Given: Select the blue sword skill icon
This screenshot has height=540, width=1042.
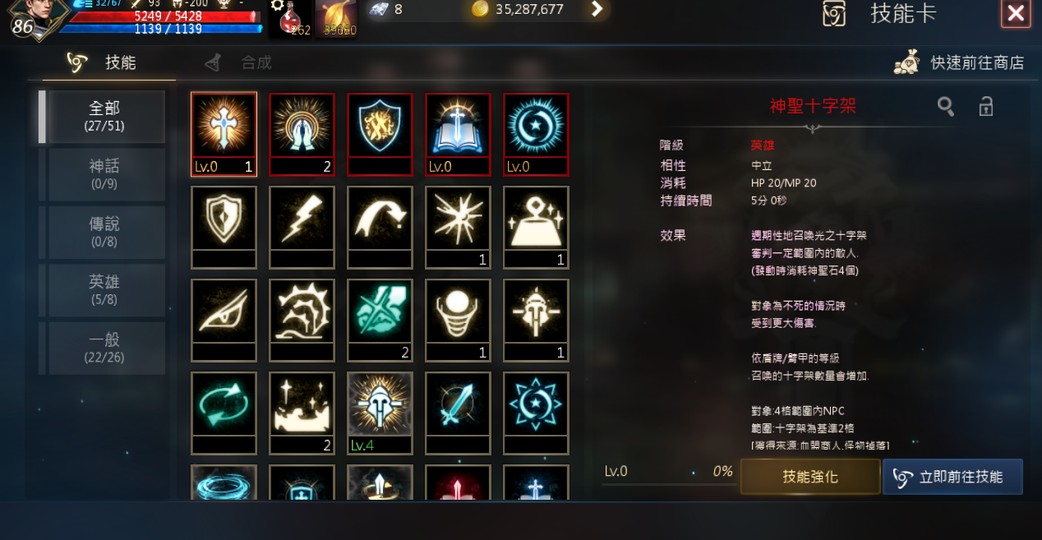Looking at the screenshot, I should point(458,412).
